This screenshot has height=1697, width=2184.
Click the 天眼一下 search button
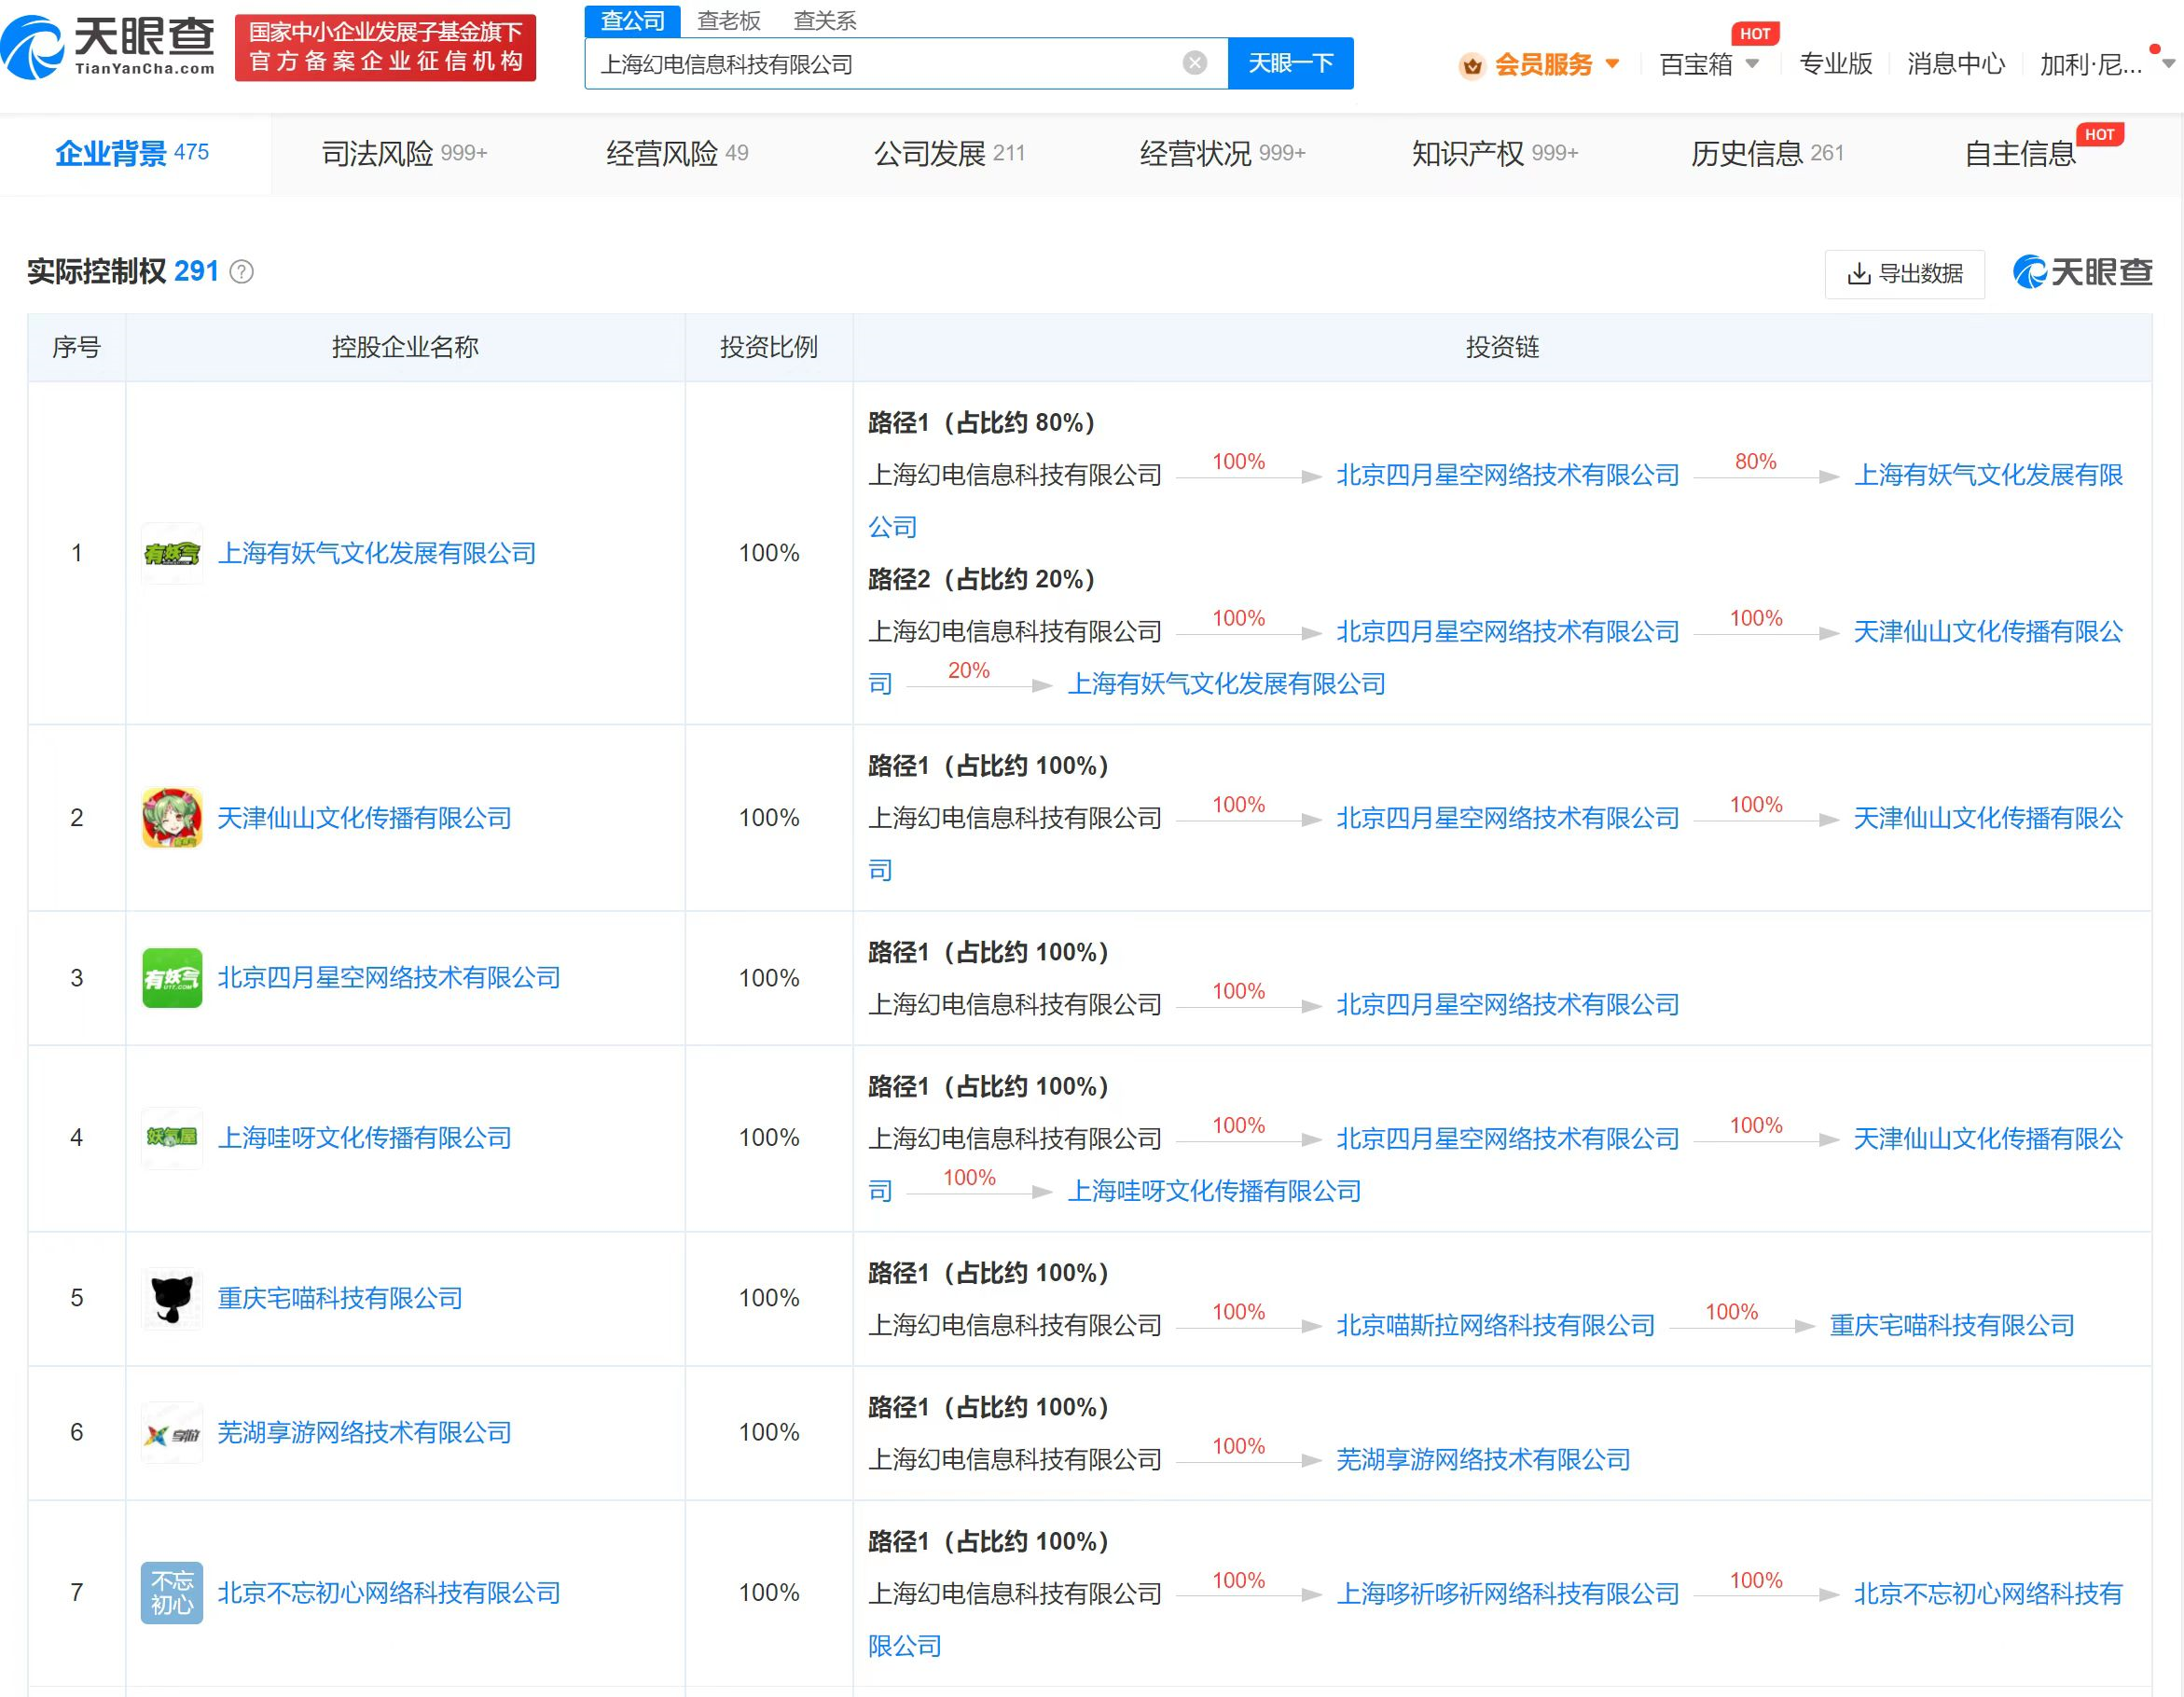click(1290, 63)
